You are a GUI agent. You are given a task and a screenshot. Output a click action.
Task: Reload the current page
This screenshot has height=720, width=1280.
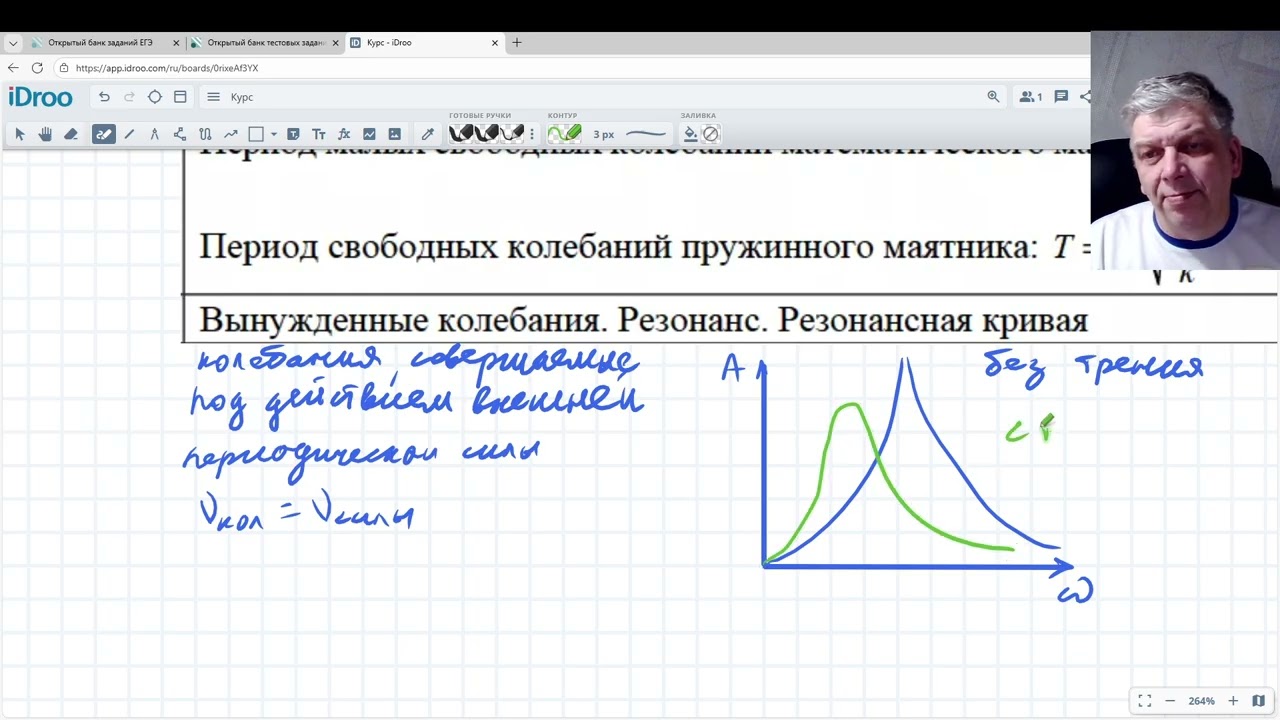[x=37, y=68]
